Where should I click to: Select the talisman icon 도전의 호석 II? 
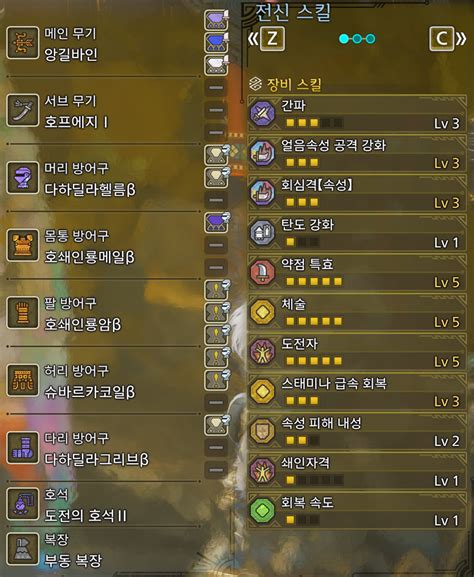coord(22,504)
